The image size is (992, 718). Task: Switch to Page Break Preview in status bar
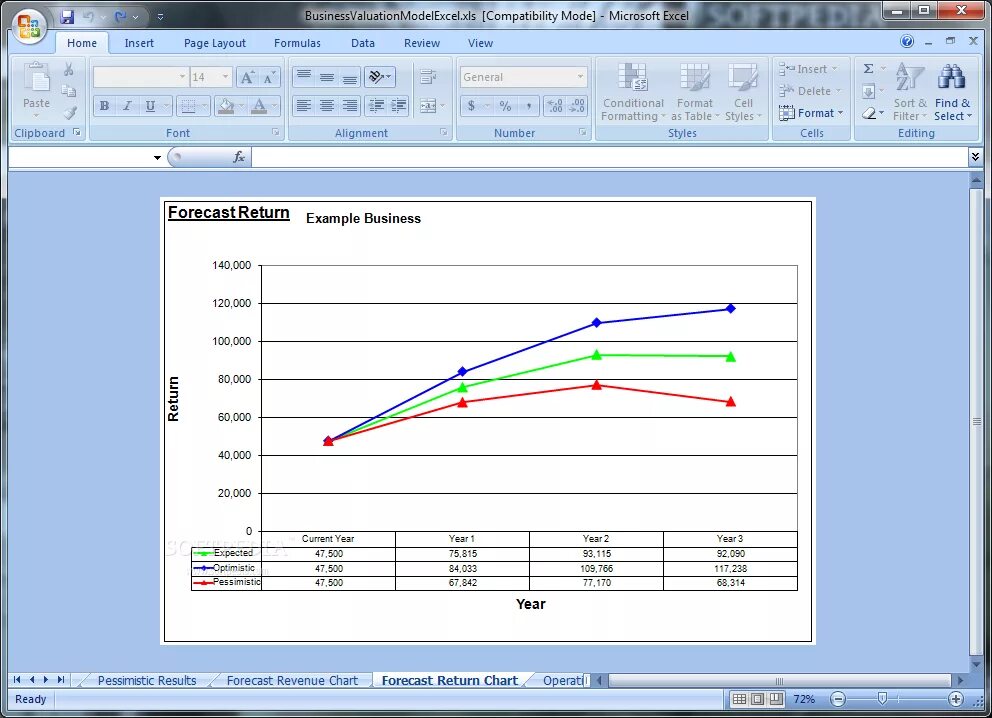(x=776, y=699)
